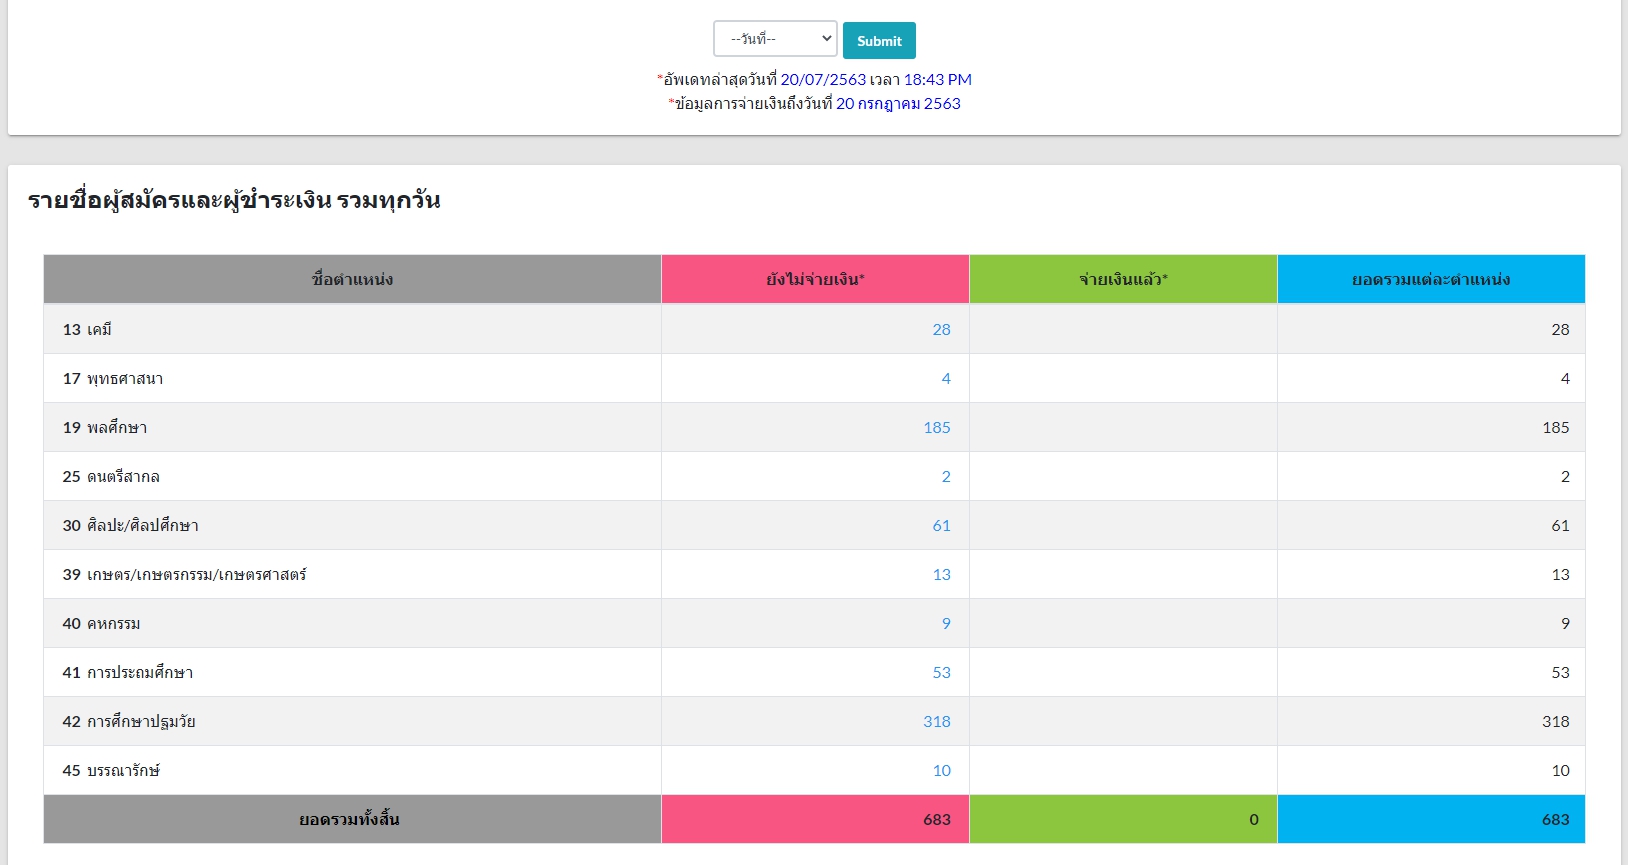The height and width of the screenshot is (865, 1628).
Task: Select row 42 การศึกษาปฐมวัย position name
Action: pos(129,721)
